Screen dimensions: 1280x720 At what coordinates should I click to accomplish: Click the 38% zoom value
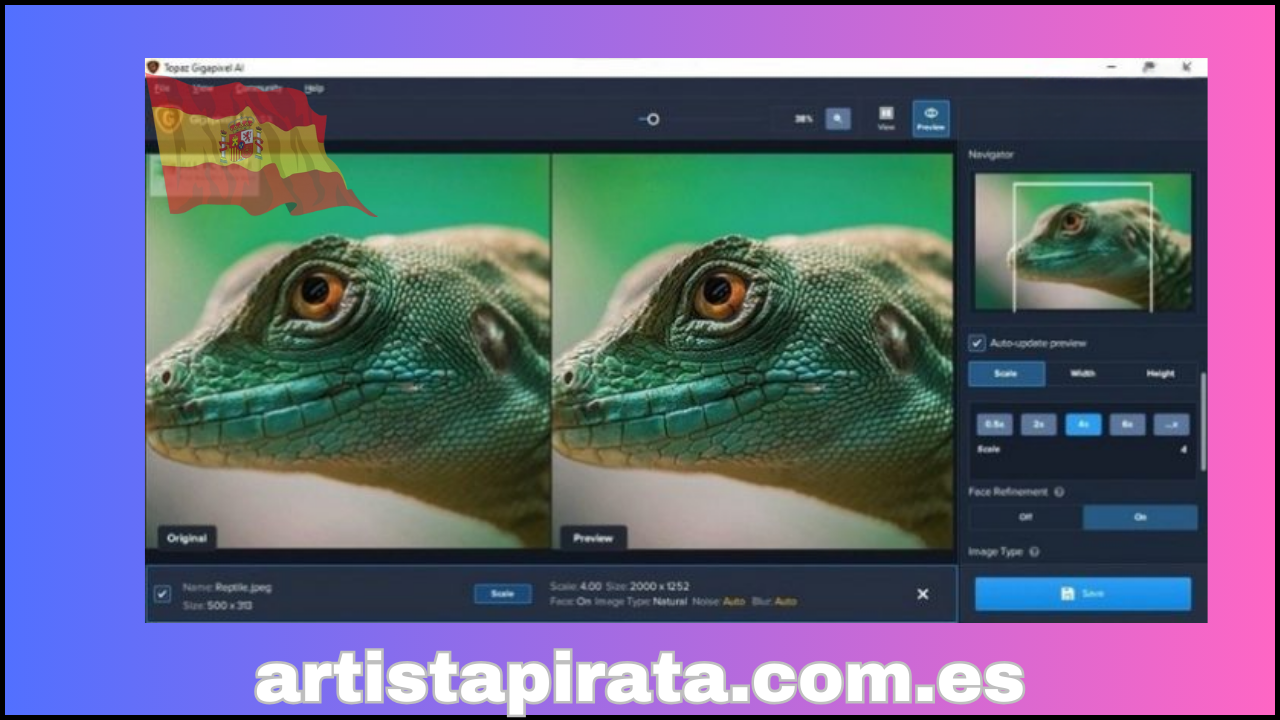tap(804, 119)
